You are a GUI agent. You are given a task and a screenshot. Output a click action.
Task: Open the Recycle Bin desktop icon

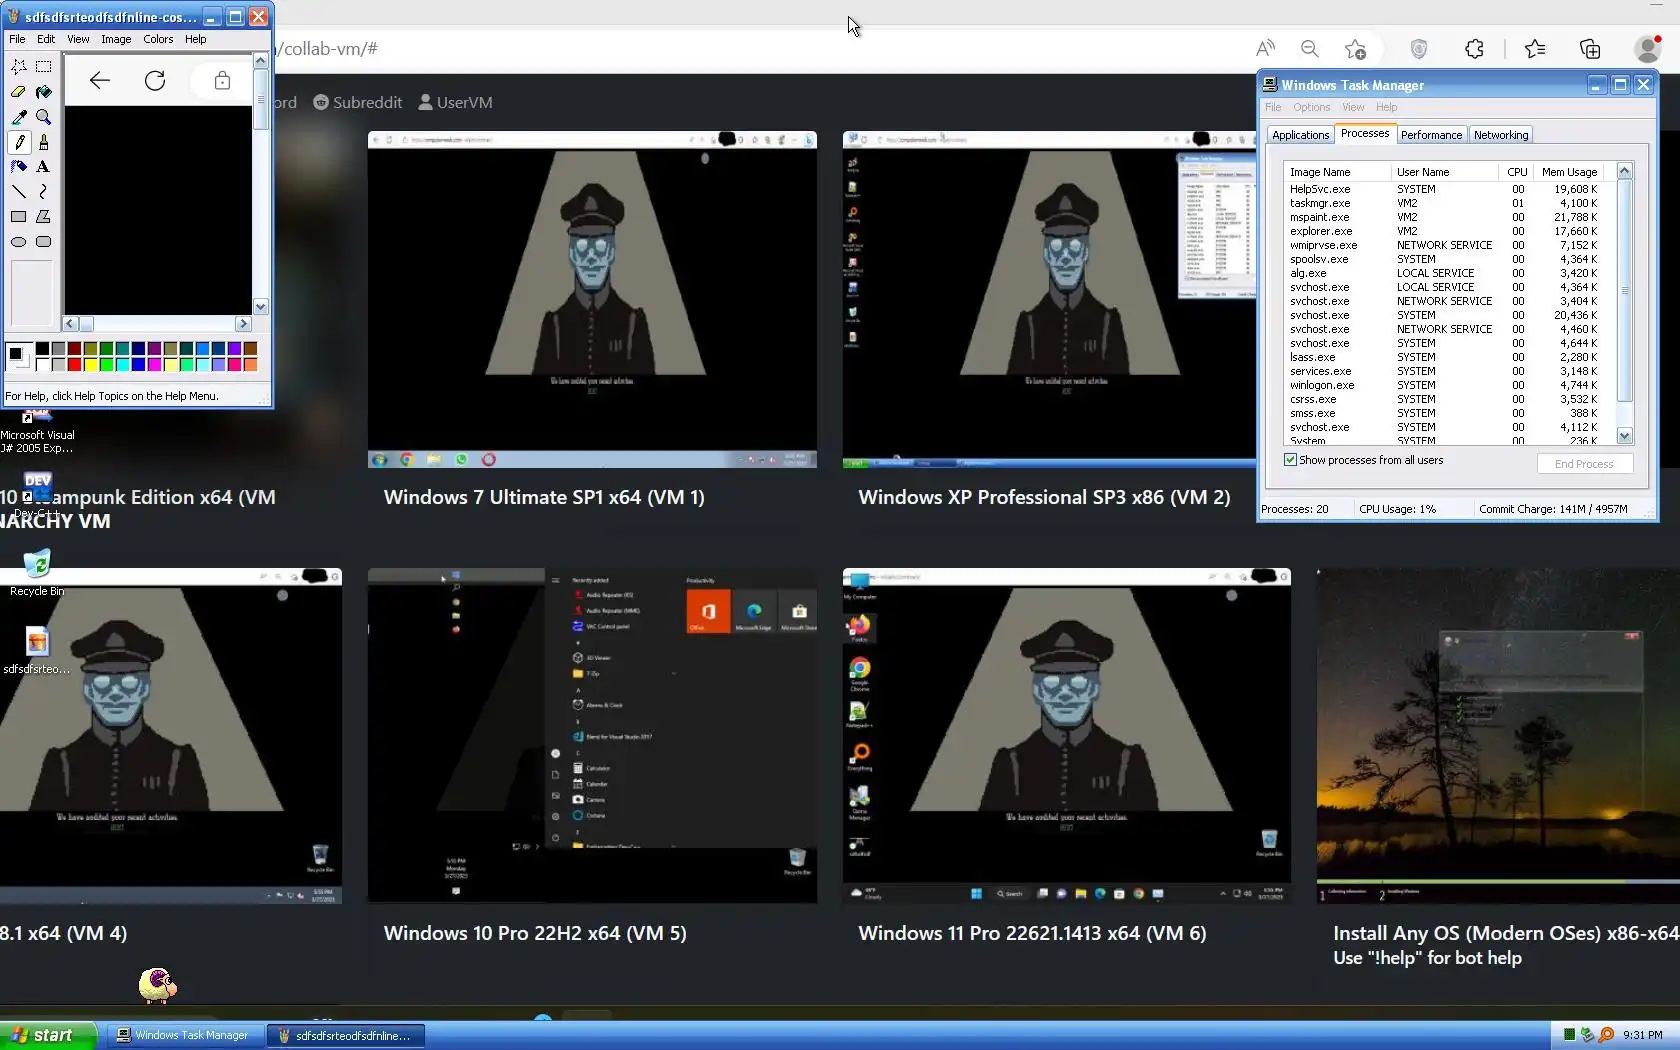pos(37,572)
